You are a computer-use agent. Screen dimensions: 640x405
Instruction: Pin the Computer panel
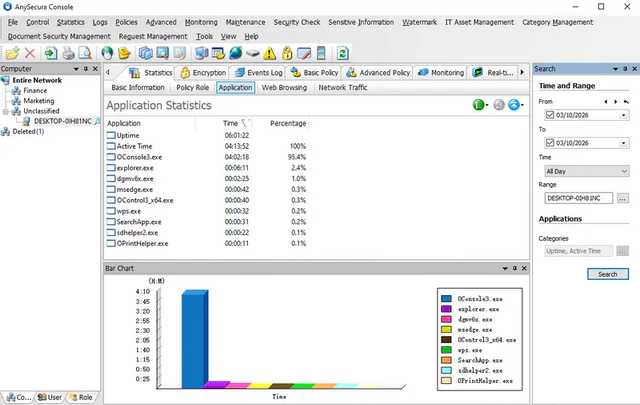pyautogui.click(x=86, y=69)
